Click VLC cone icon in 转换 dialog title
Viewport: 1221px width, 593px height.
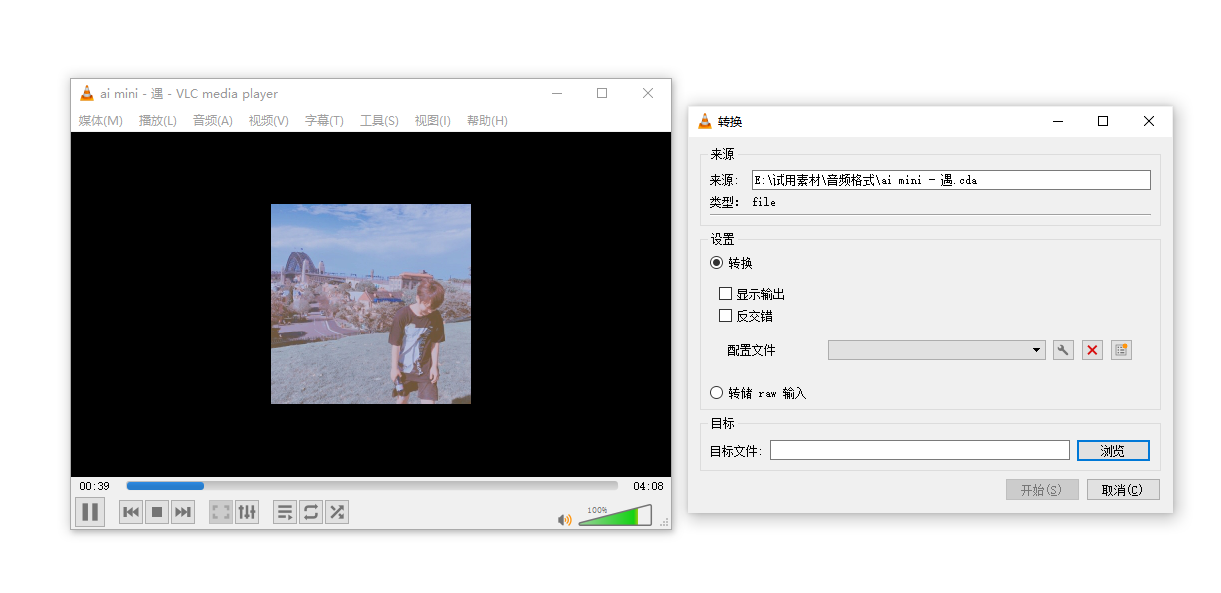705,121
